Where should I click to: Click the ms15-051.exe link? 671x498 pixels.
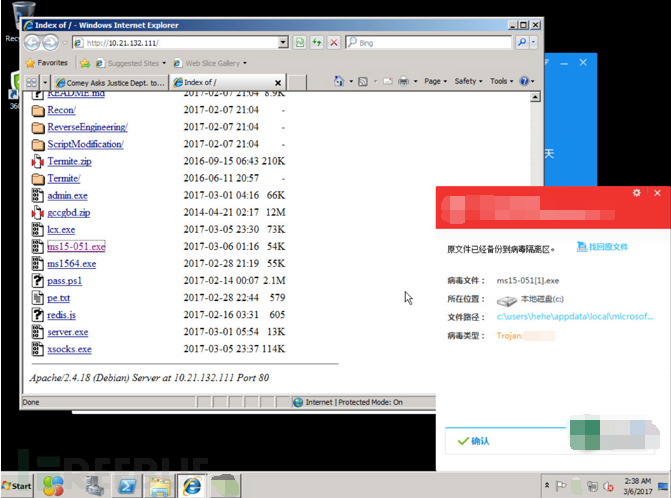coord(76,246)
